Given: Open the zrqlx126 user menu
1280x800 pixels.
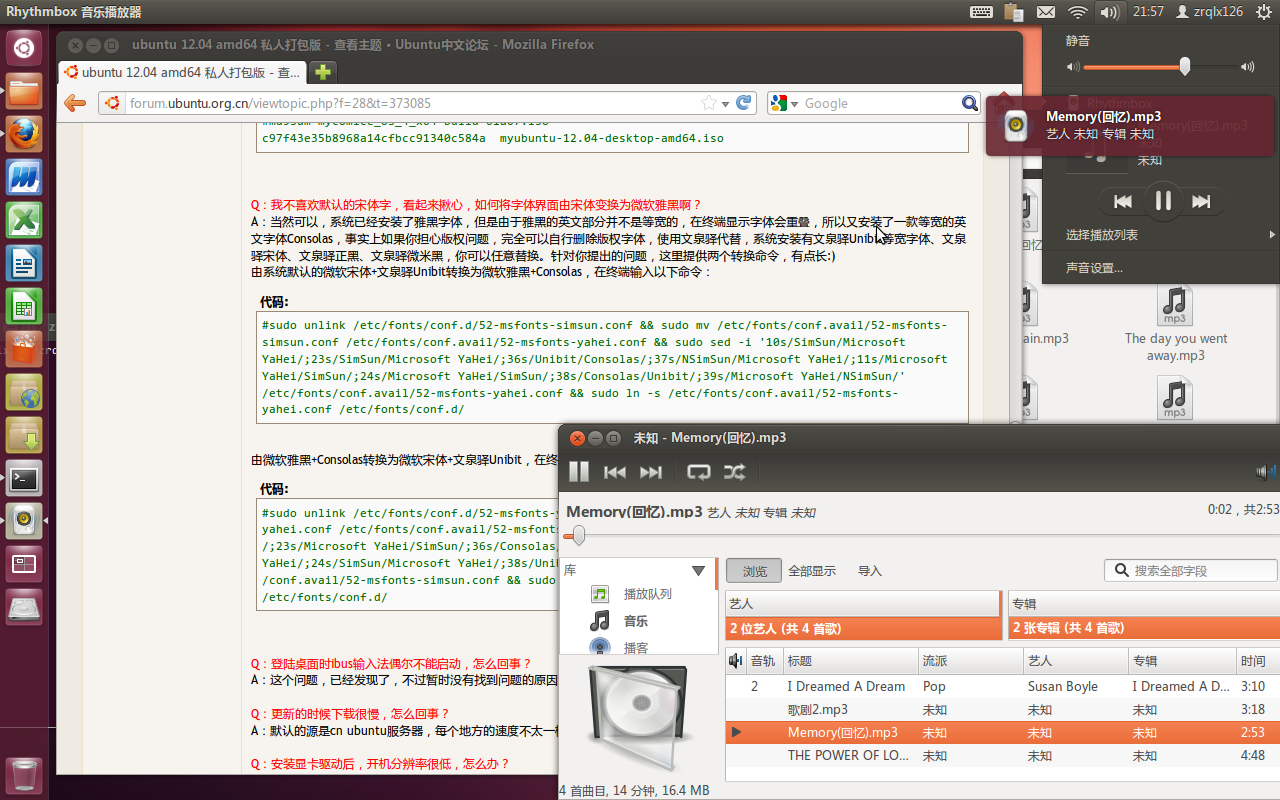Looking at the screenshot, I should tap(1209, 12).
